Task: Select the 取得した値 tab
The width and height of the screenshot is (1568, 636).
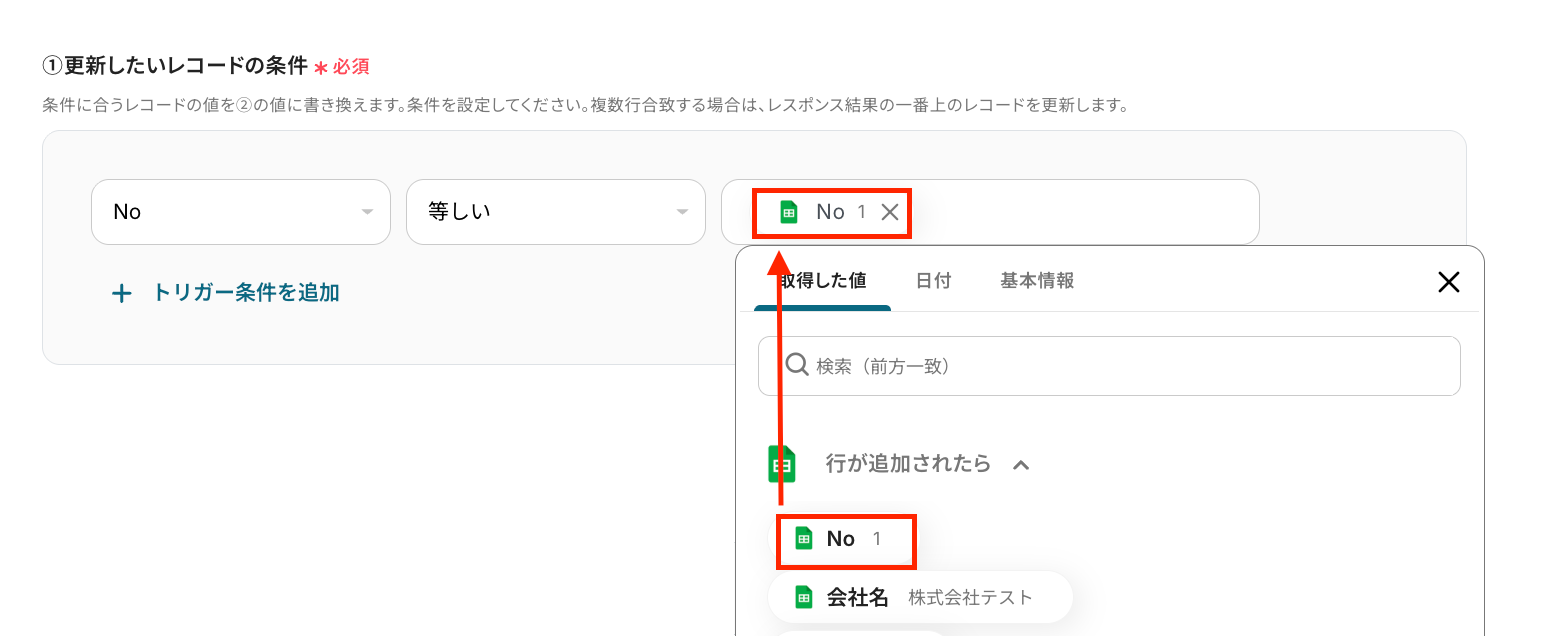Action: 822,281
